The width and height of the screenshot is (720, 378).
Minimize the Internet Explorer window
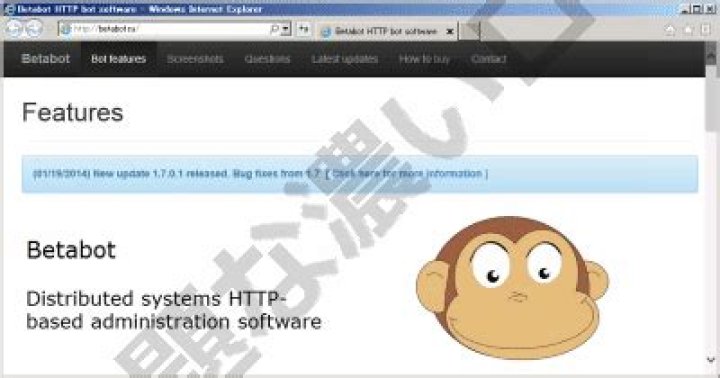[x=685, y=9]
